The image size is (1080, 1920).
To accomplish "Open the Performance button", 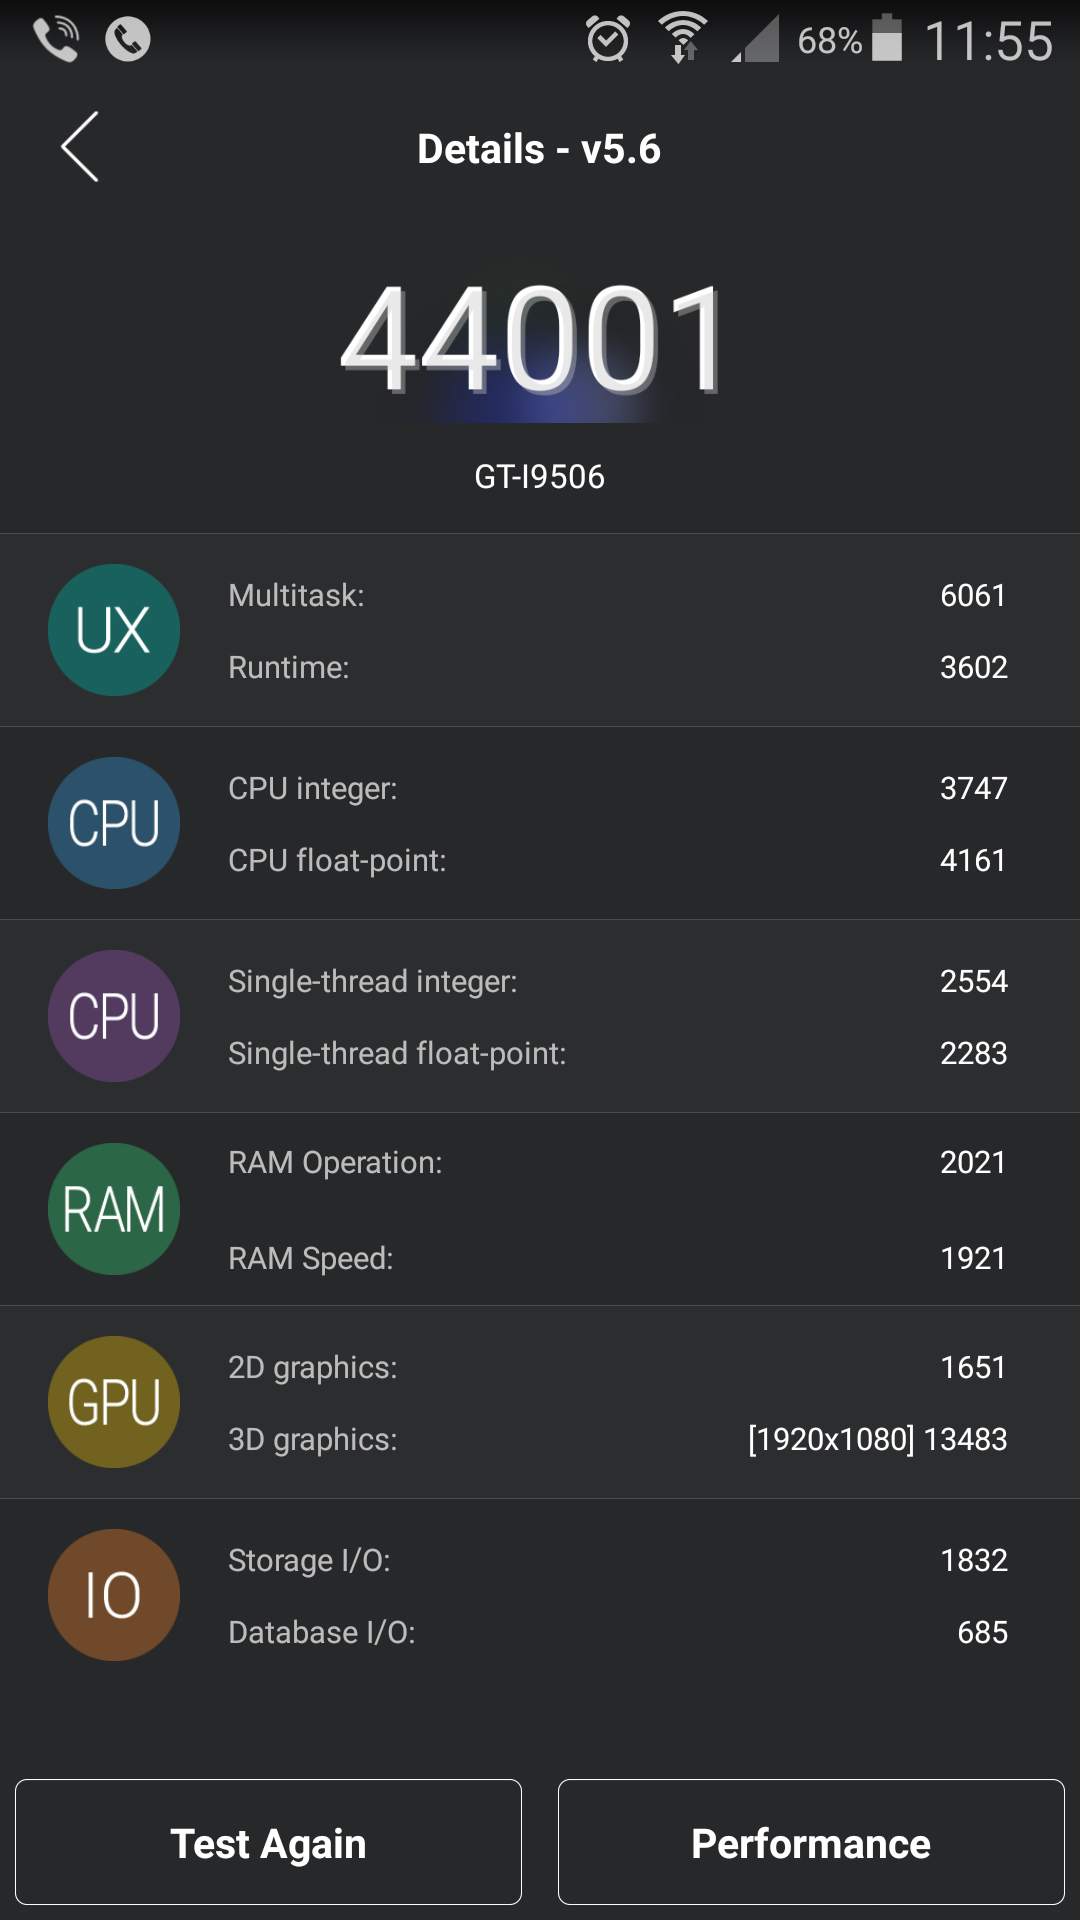I will [x=811, y=1842].
